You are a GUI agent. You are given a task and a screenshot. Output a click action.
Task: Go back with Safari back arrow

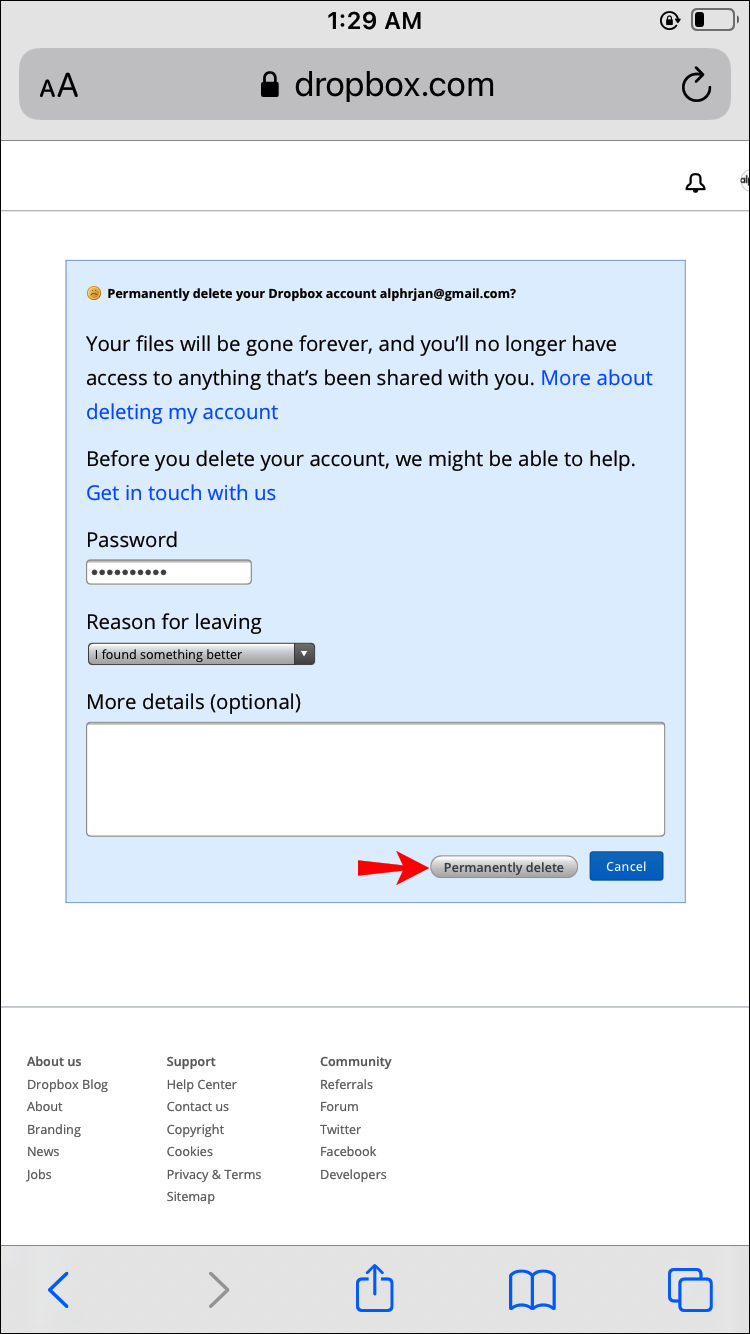[59, 1290]
